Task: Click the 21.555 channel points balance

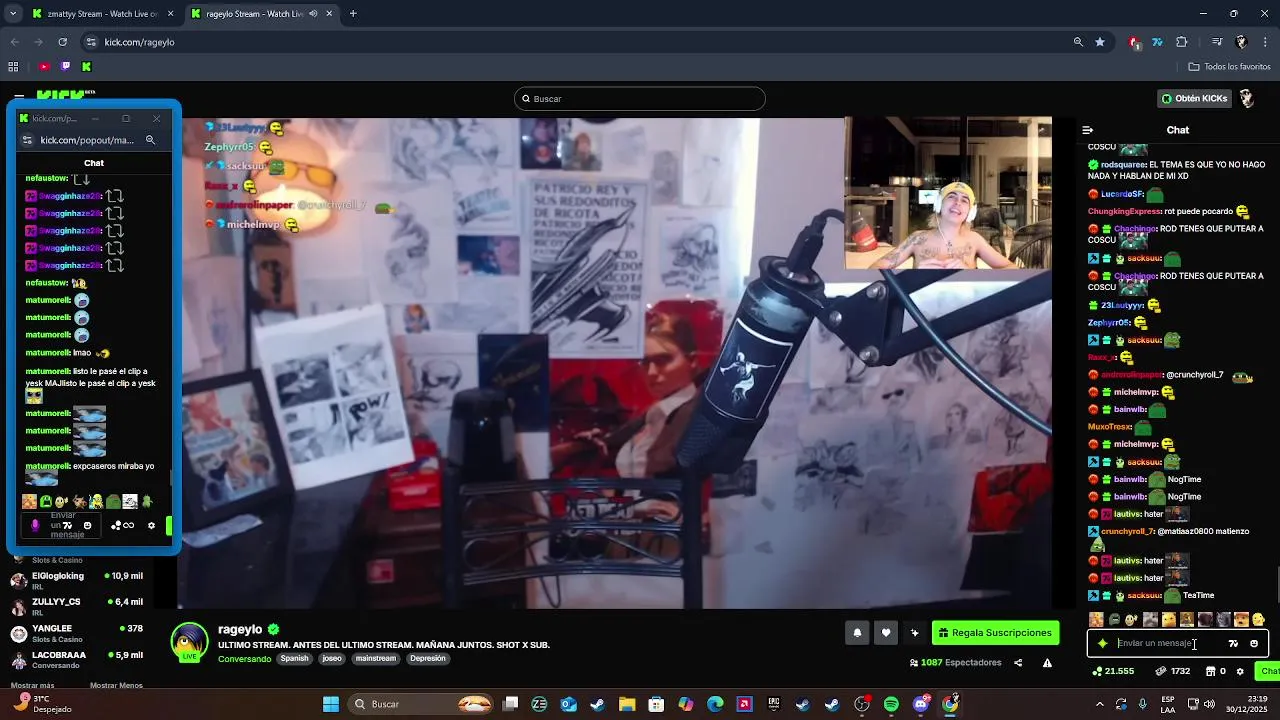Action: click(x=1113, y=671)
